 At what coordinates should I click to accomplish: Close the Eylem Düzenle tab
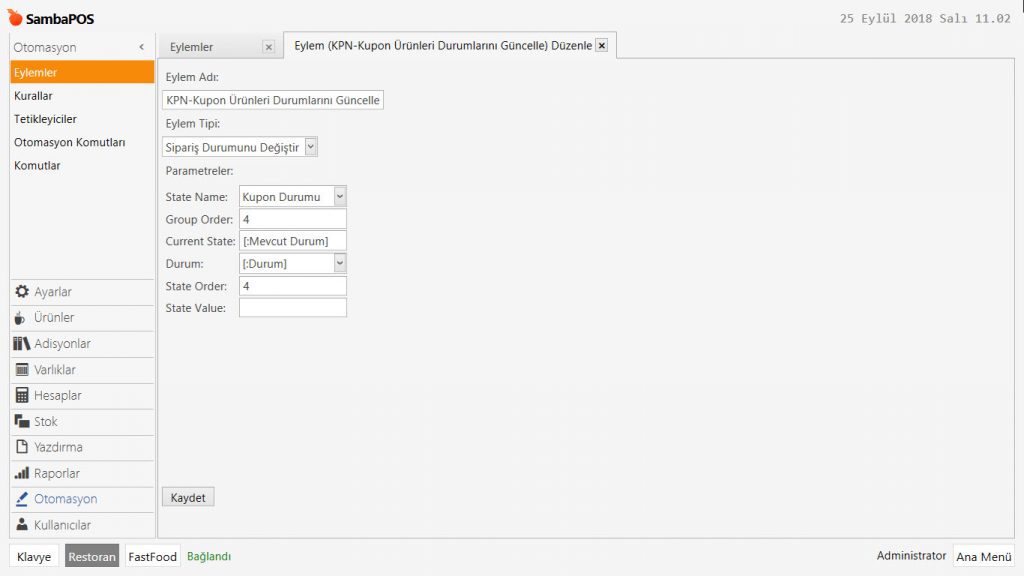[x=601, y=45]
